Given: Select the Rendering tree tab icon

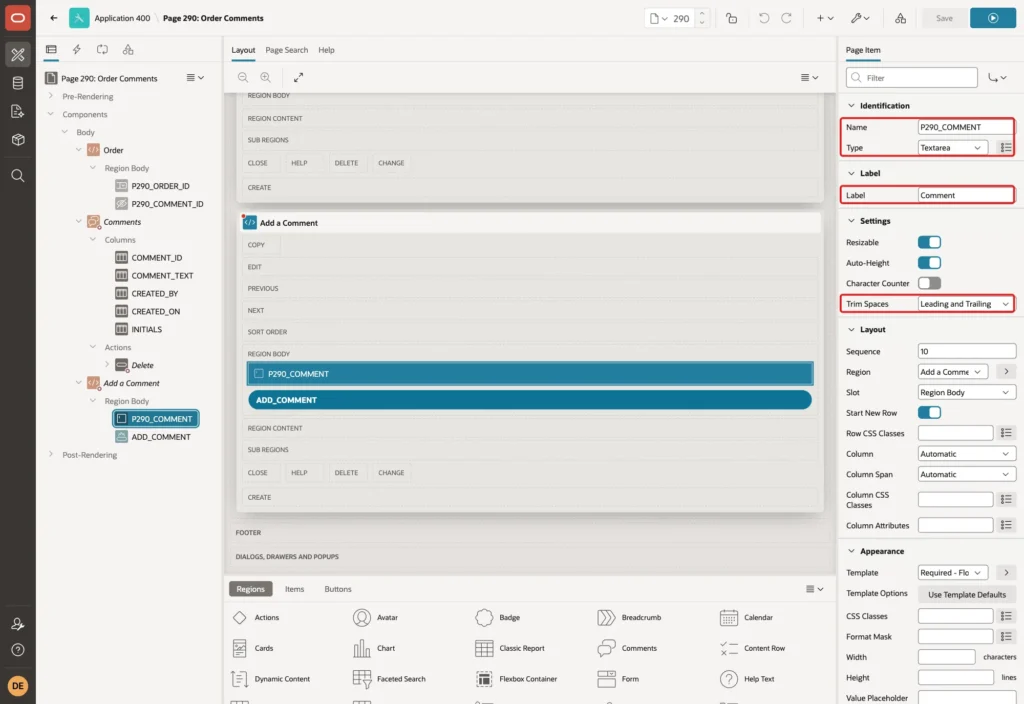Looking at the screenshot, I should pyautogui.click(x=51, y=50).
